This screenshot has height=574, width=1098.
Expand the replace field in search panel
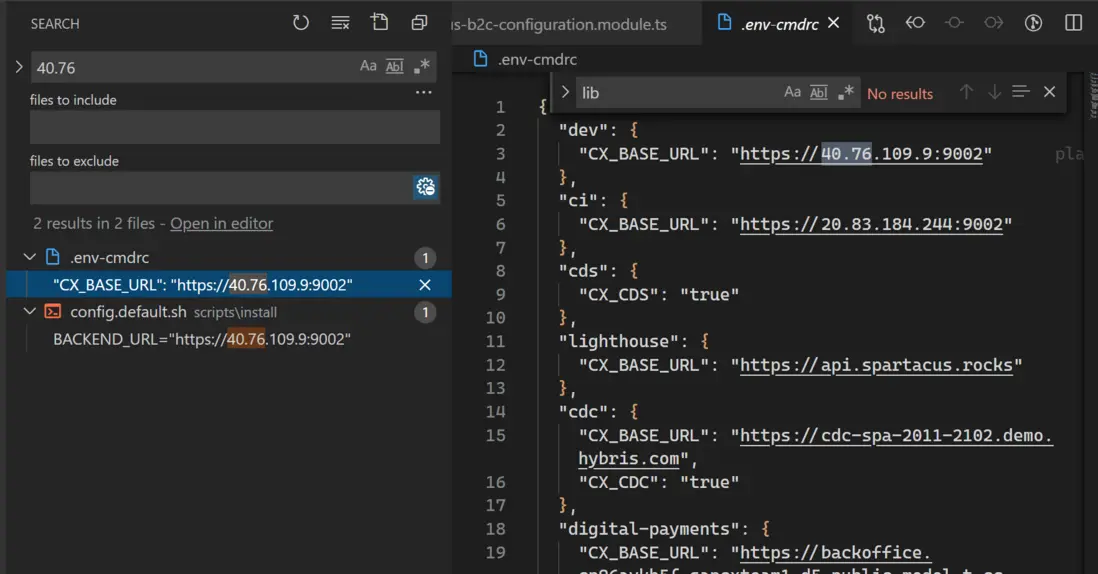(19, 66)
